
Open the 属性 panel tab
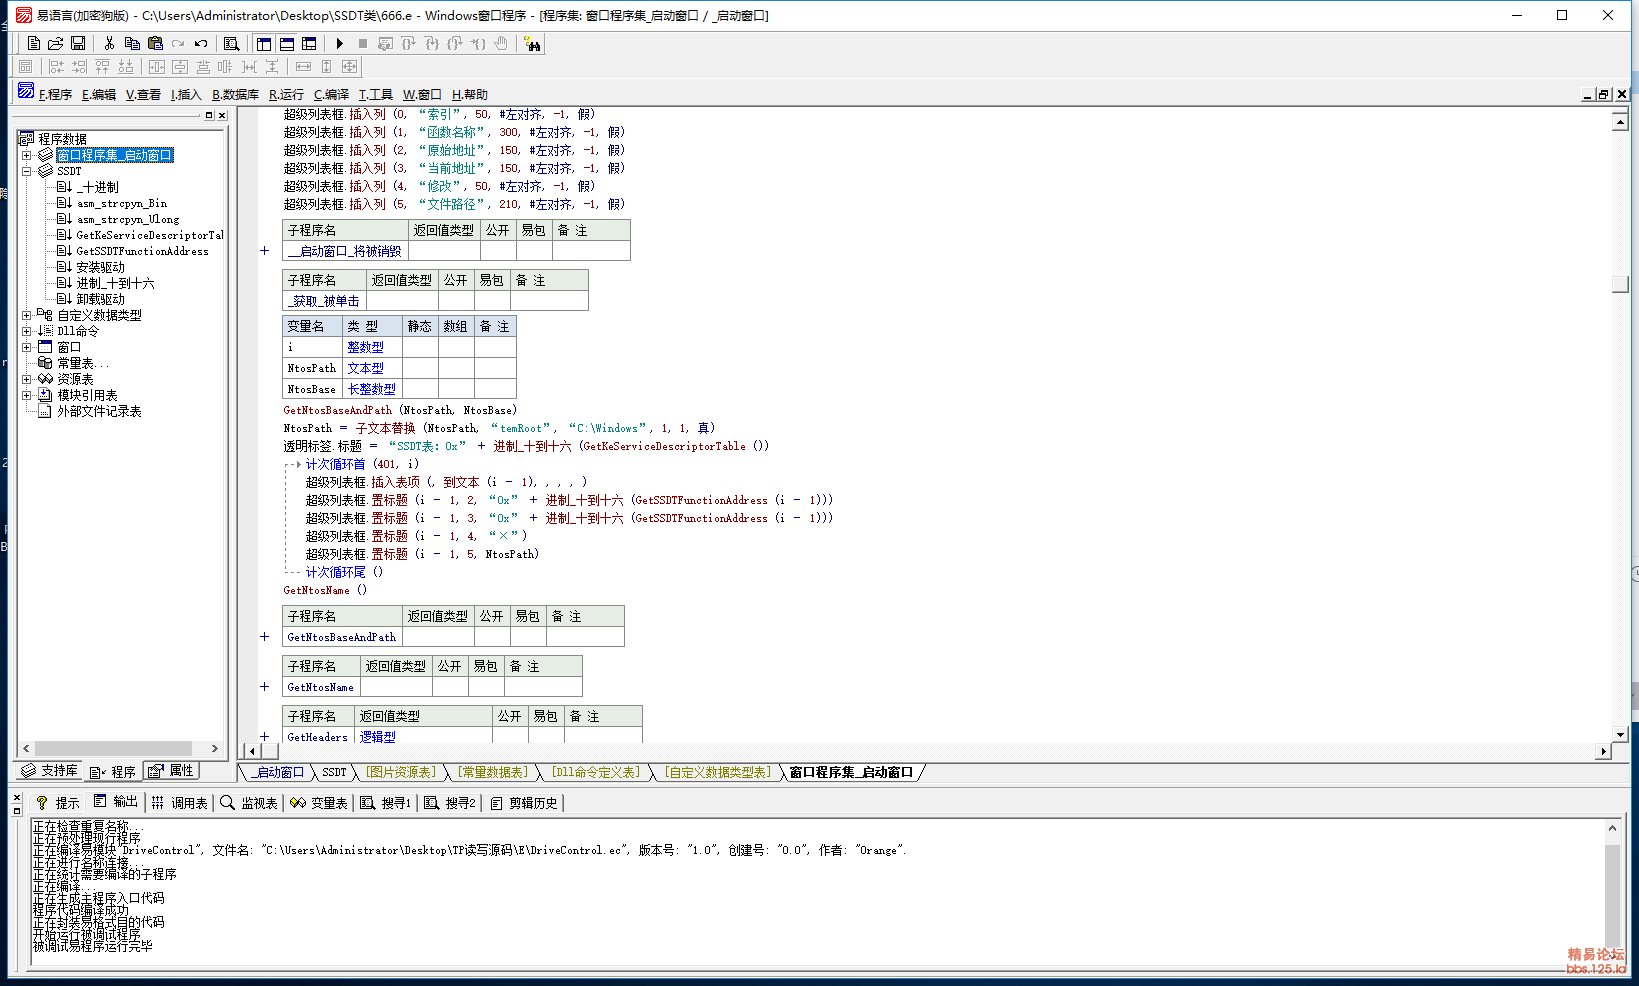171,771
